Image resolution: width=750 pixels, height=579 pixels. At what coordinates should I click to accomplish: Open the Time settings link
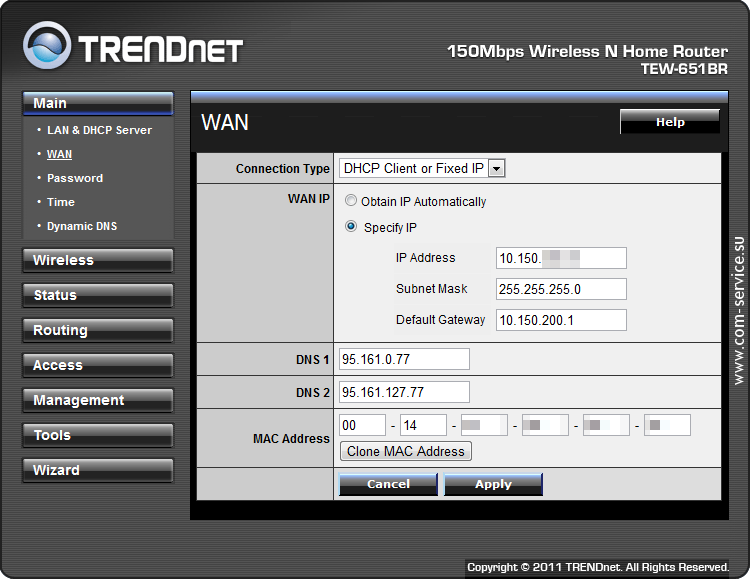pyautogui.click(x=61, y=202)
